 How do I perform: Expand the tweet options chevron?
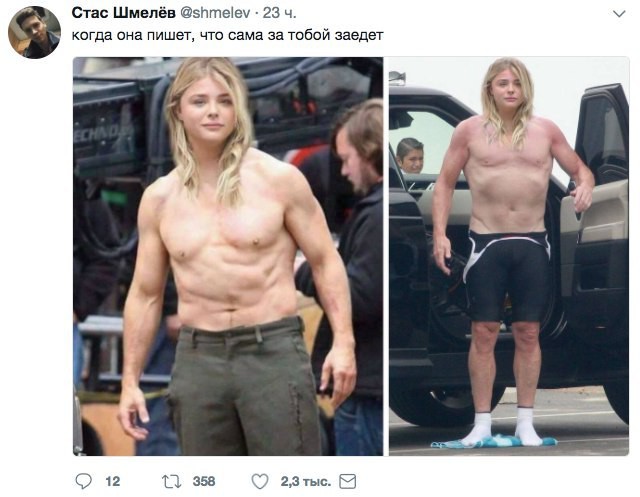[619, 14]
